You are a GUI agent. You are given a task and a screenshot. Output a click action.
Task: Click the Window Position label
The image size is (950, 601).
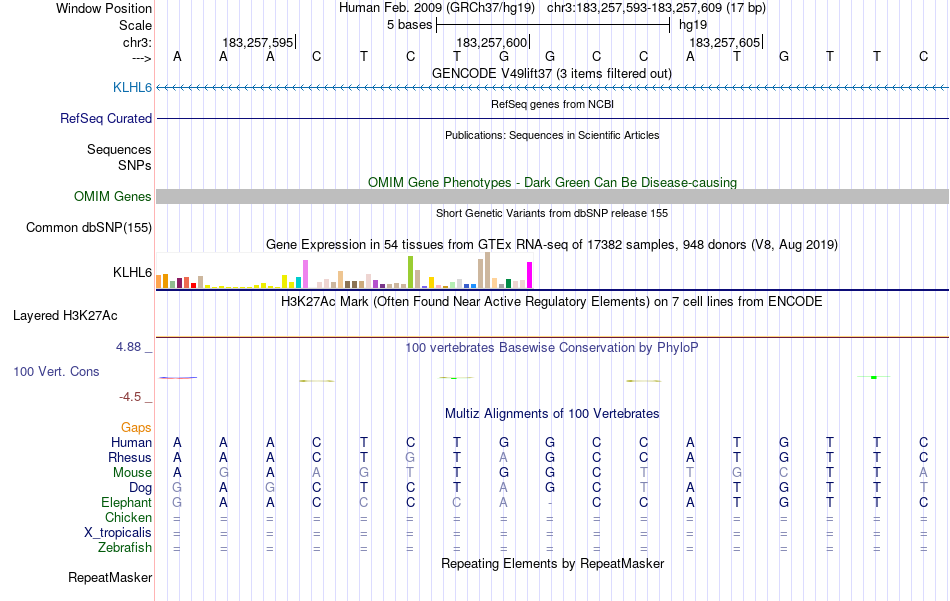[104, 8]
